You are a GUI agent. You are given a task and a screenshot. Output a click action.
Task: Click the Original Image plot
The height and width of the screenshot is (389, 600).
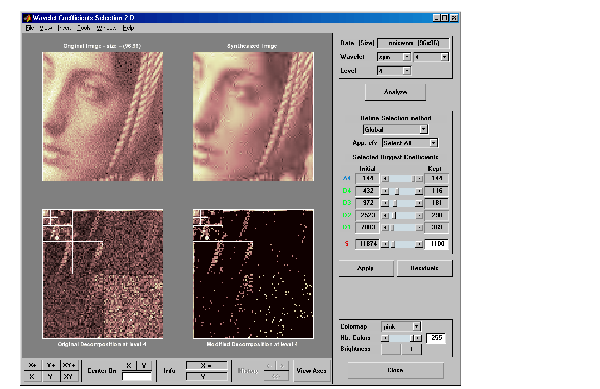pyautogui.click(x=103, y=117)
